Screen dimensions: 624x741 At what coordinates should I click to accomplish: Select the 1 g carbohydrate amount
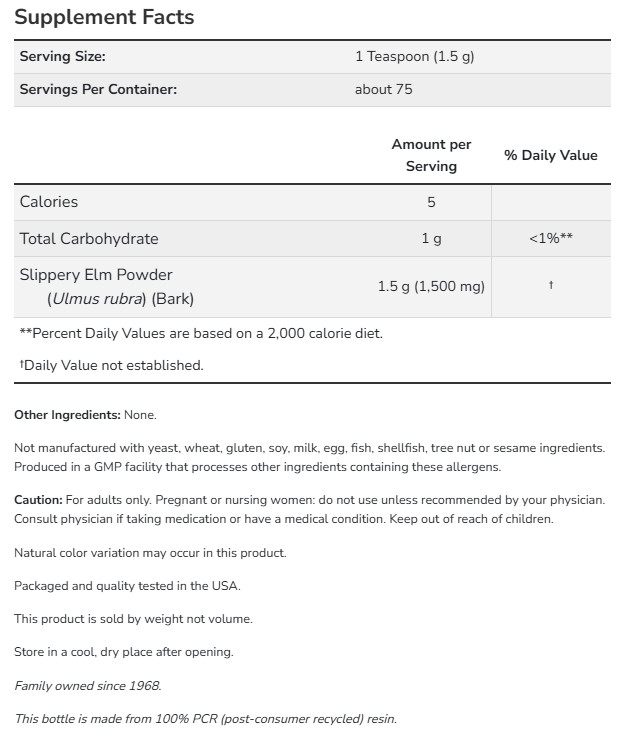point(431,239)
